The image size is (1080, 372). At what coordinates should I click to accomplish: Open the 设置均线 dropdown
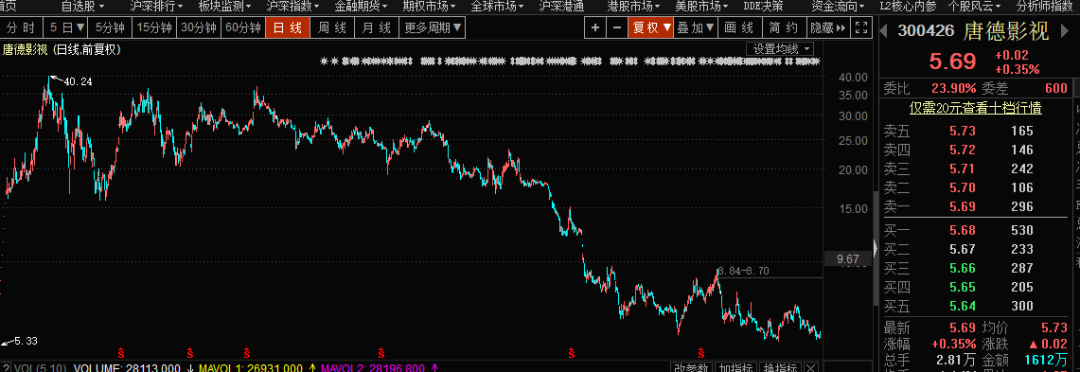[x=780, y=49]
